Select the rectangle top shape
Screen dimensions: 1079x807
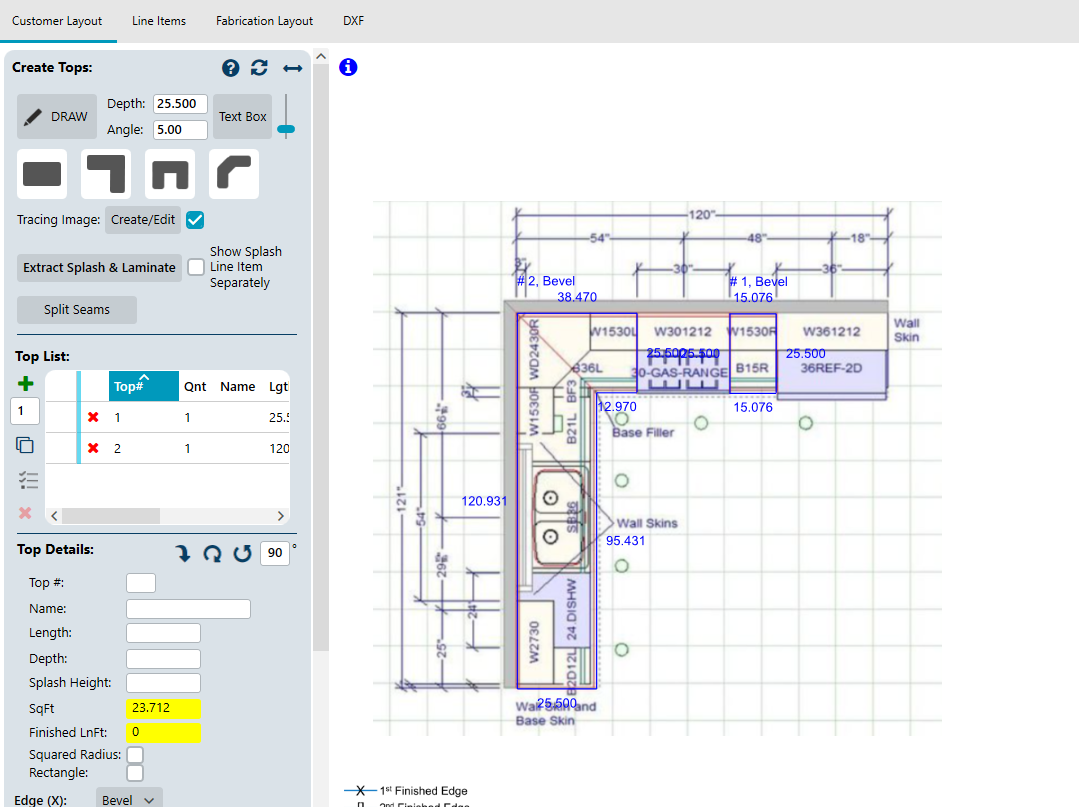click(x=42, y=174)
